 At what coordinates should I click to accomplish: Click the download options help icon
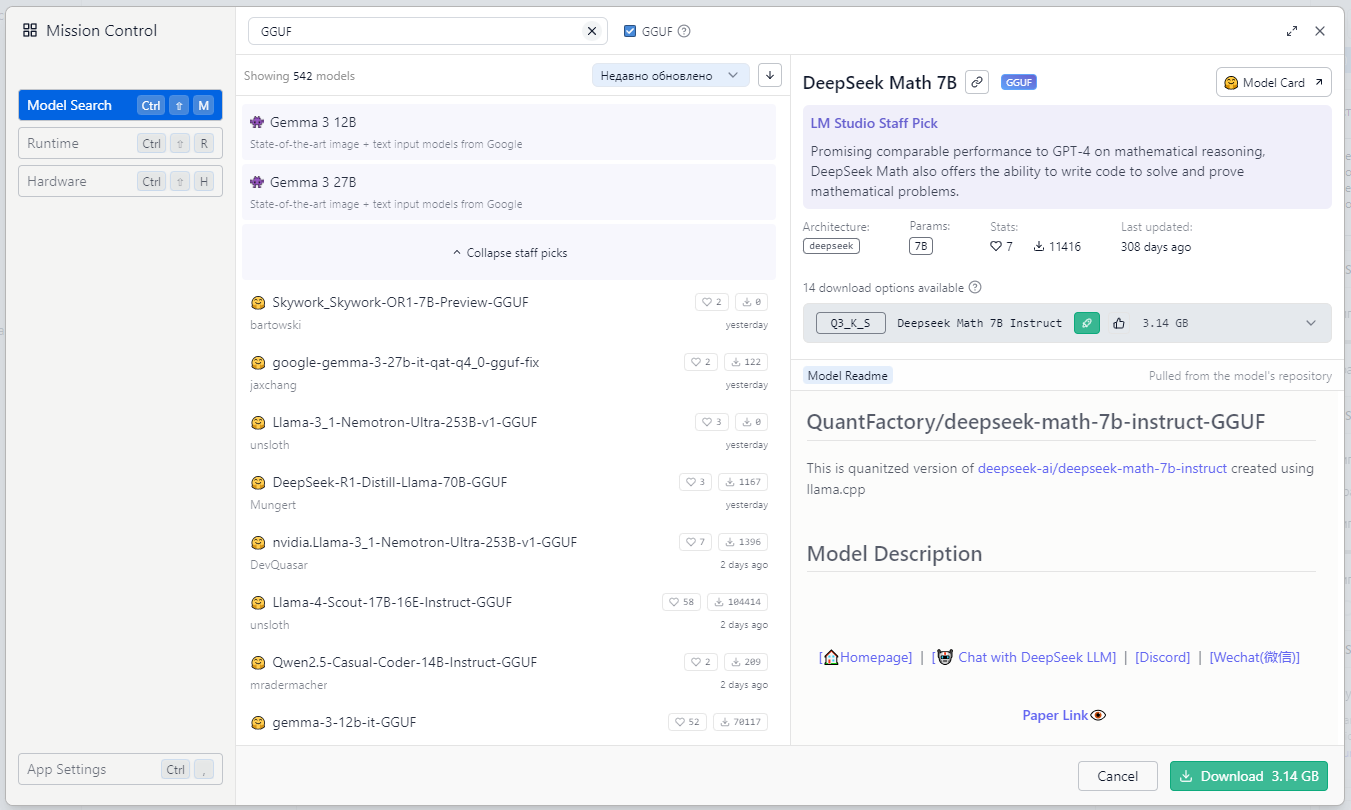click(x=975, y=287)
